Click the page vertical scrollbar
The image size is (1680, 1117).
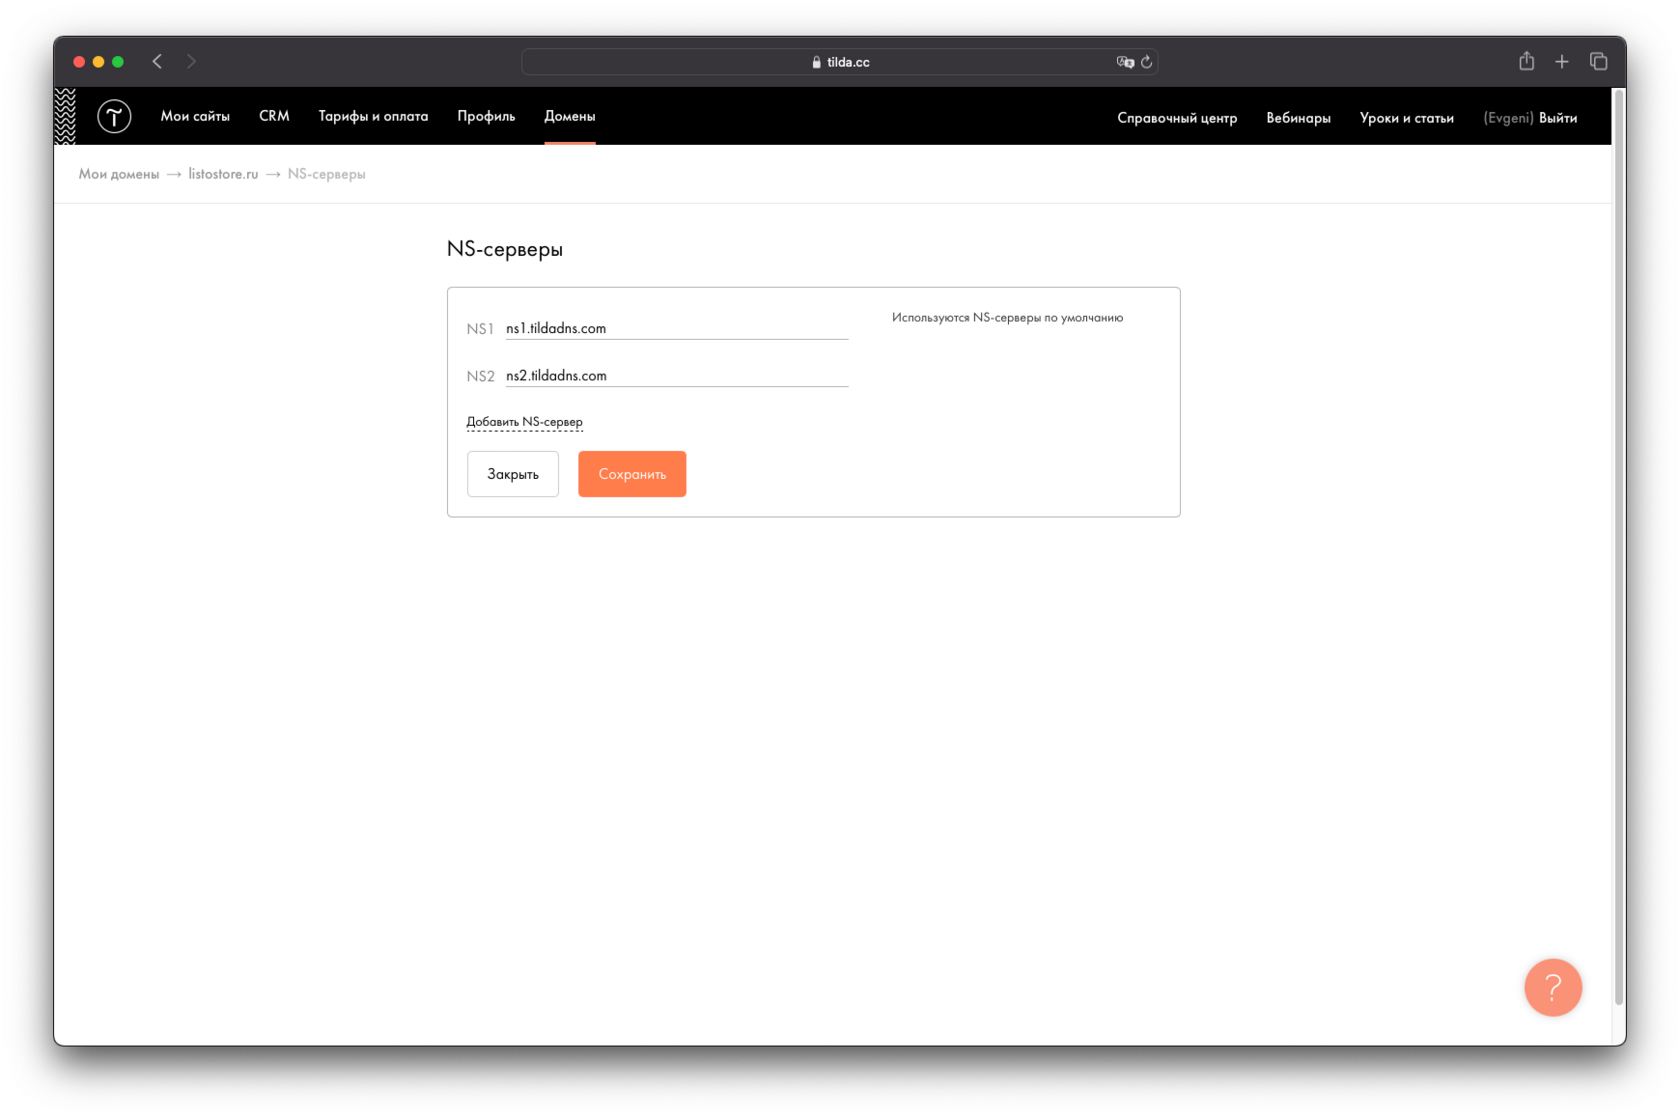click(1618, 546)
